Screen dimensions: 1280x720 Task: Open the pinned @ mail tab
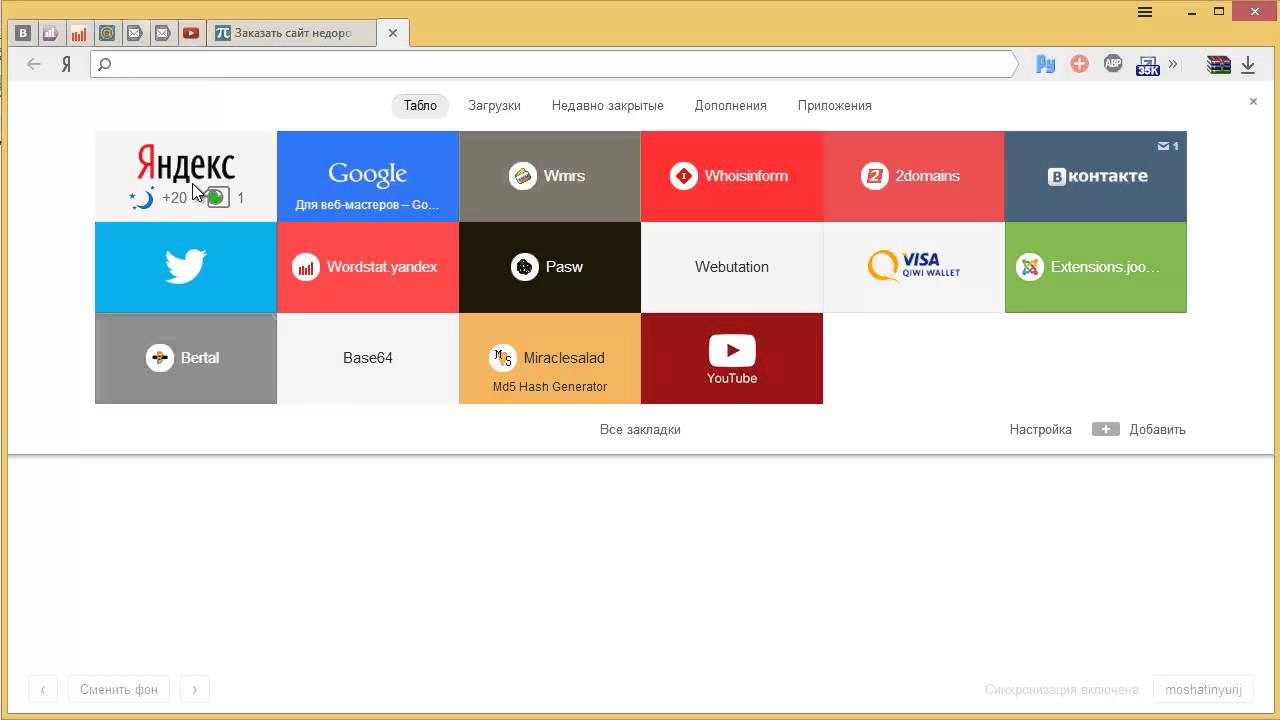[107, 33]
